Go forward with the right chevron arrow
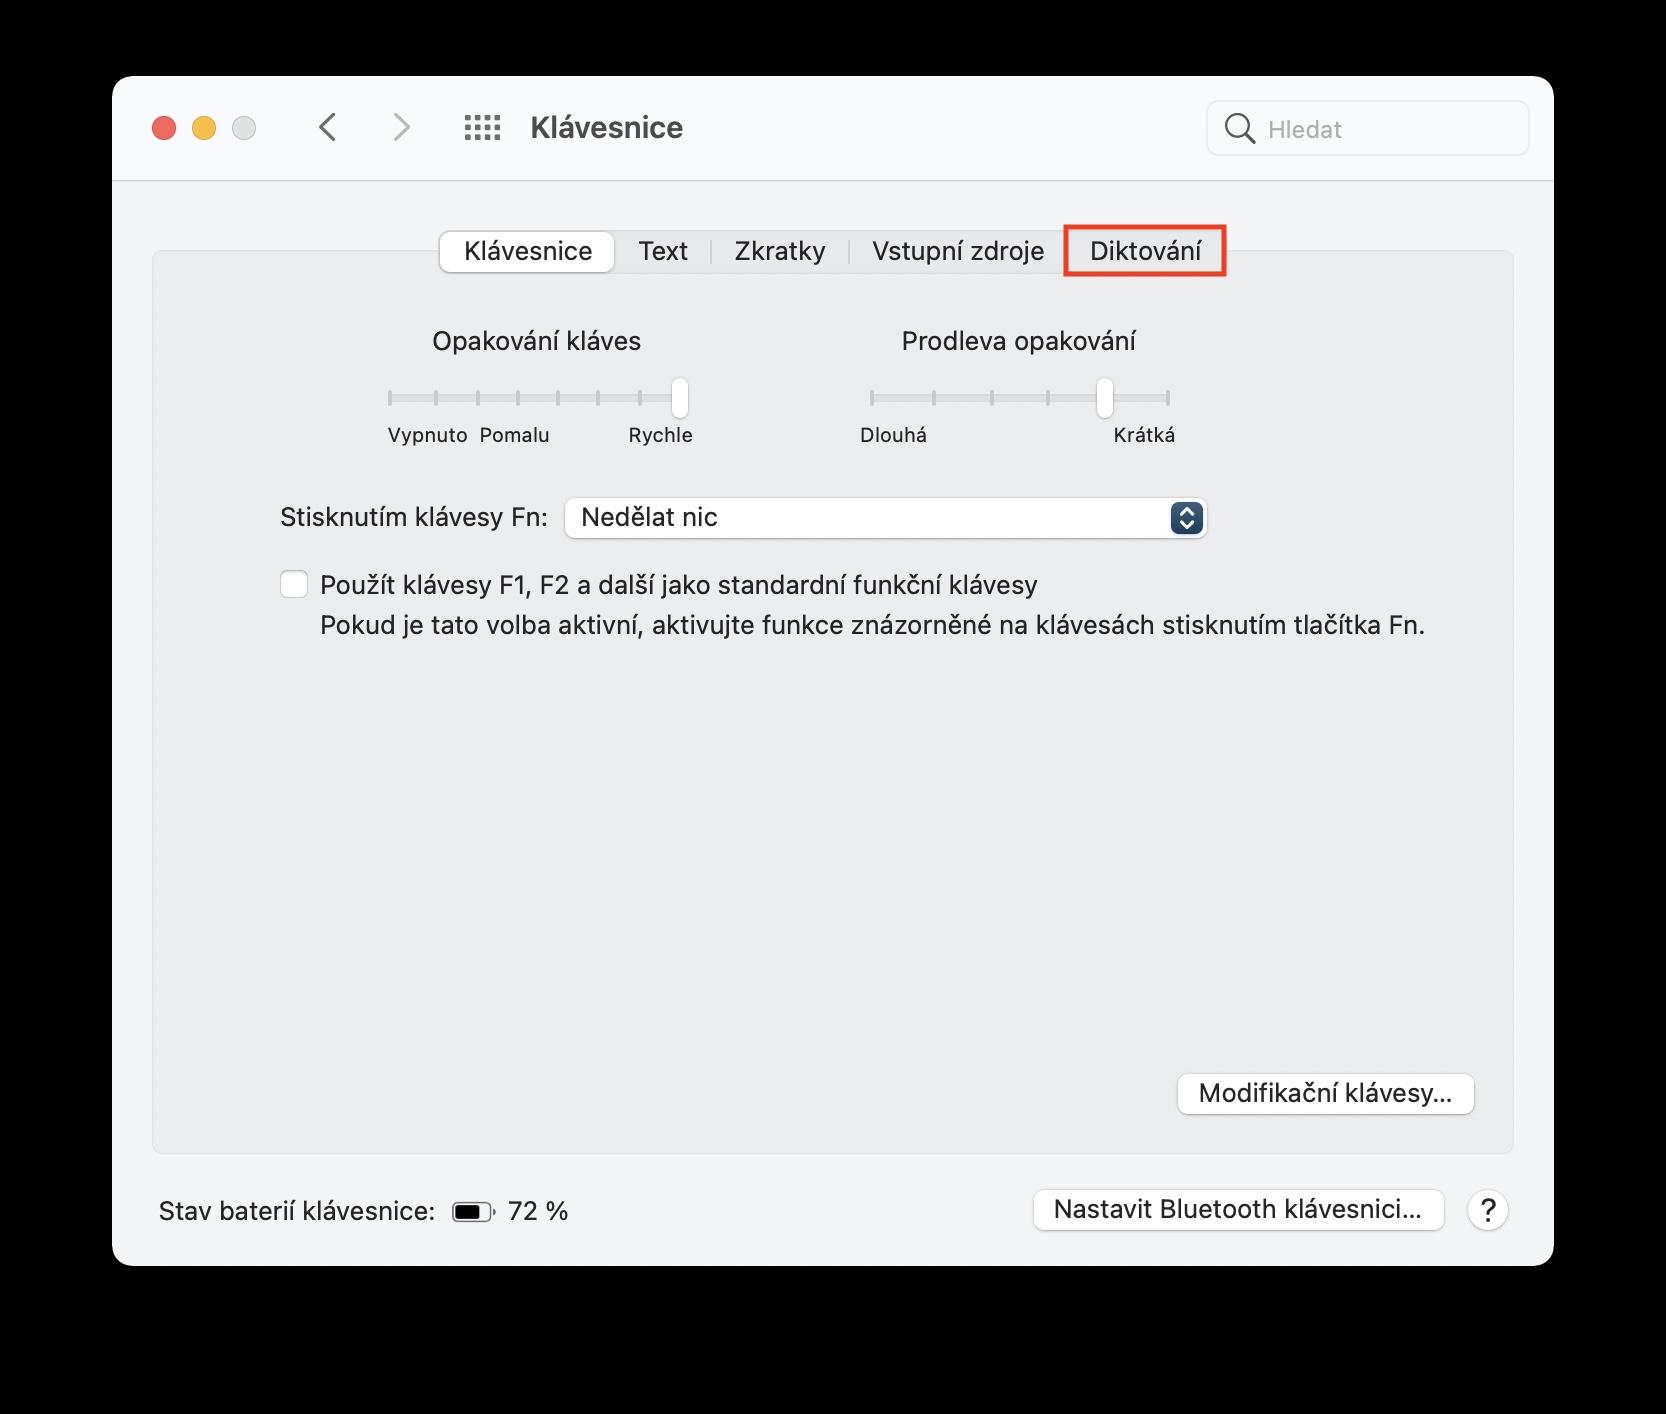This screenshot has width=1666, height=1414. [x=401, y=128]
